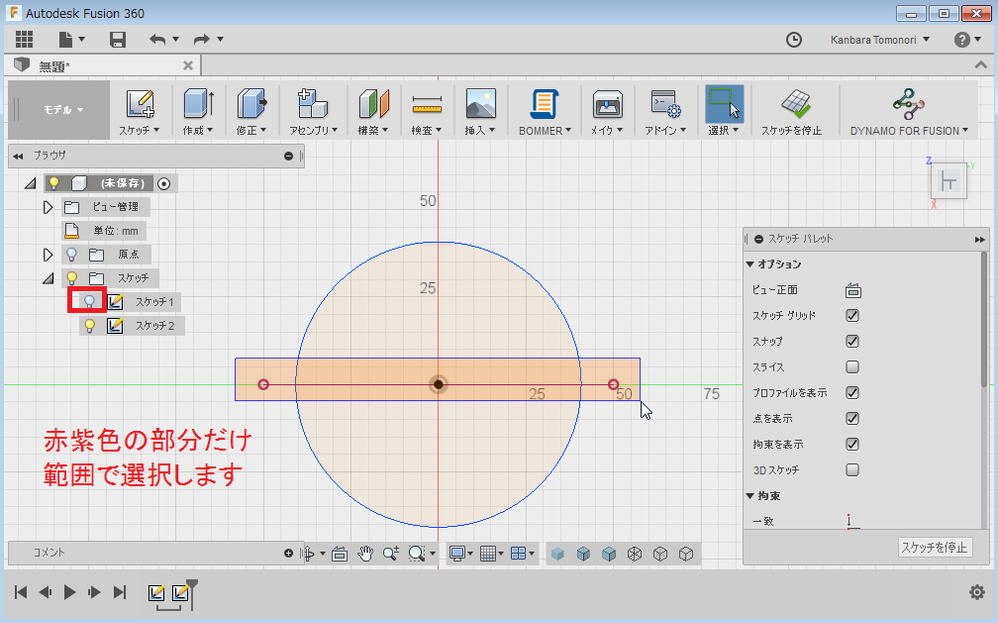
Task: Toggle Show Profile (プロファイルを表示) checkbox
Action: tap(852, 393)
